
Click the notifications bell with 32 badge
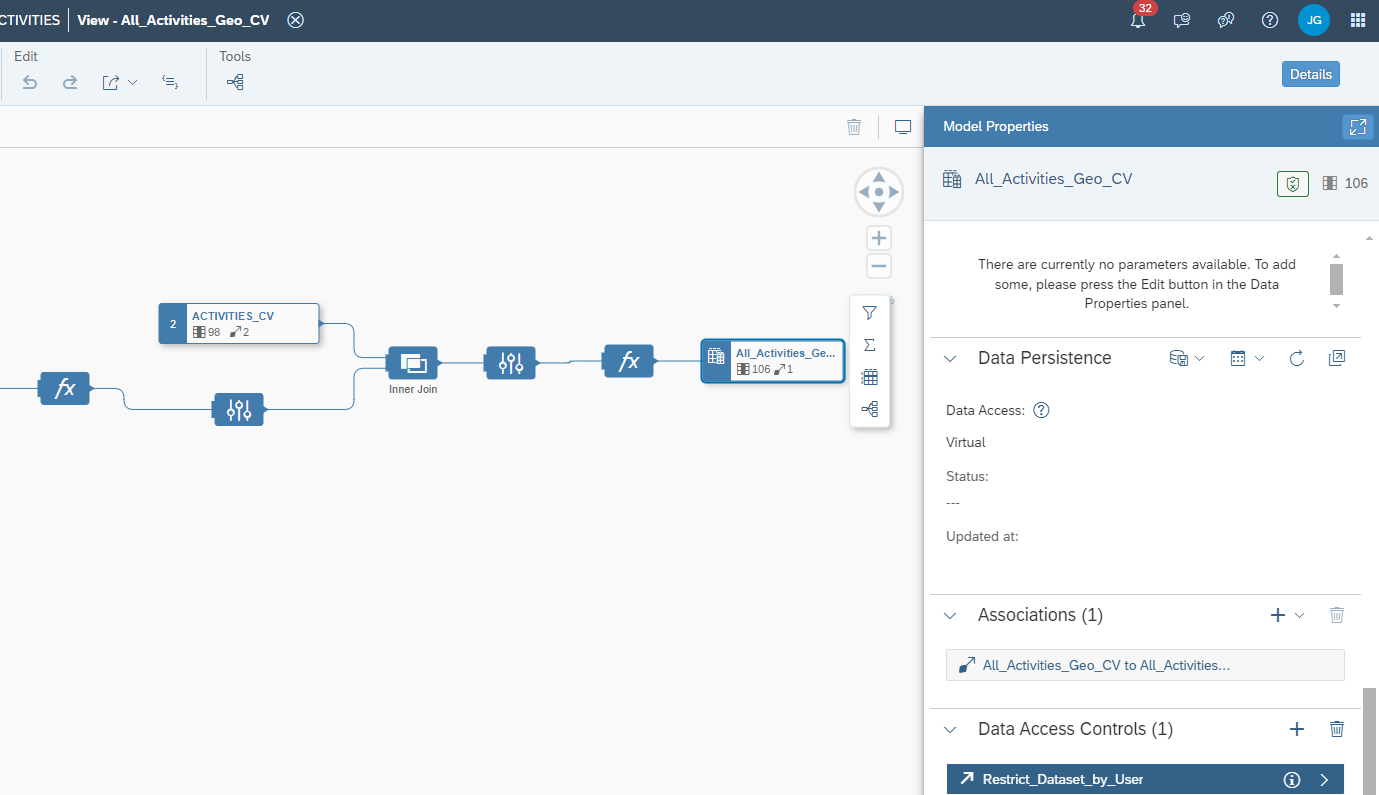(x=1138, y=20)
